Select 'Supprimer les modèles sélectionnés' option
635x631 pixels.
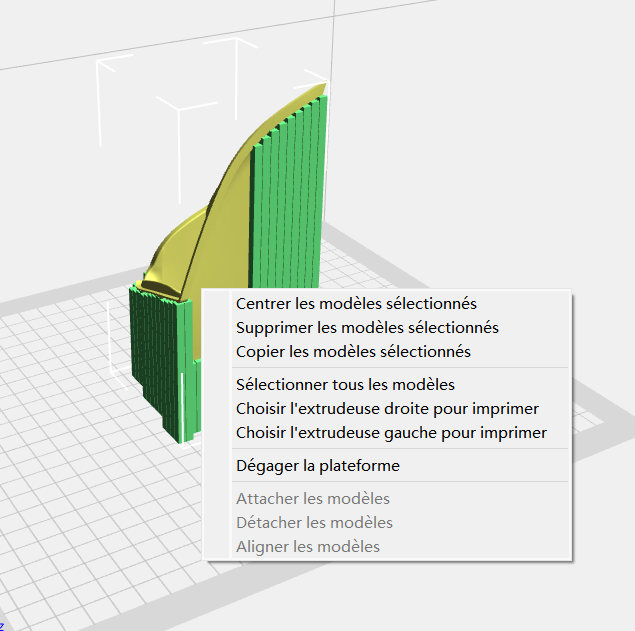tap(387, 328)
